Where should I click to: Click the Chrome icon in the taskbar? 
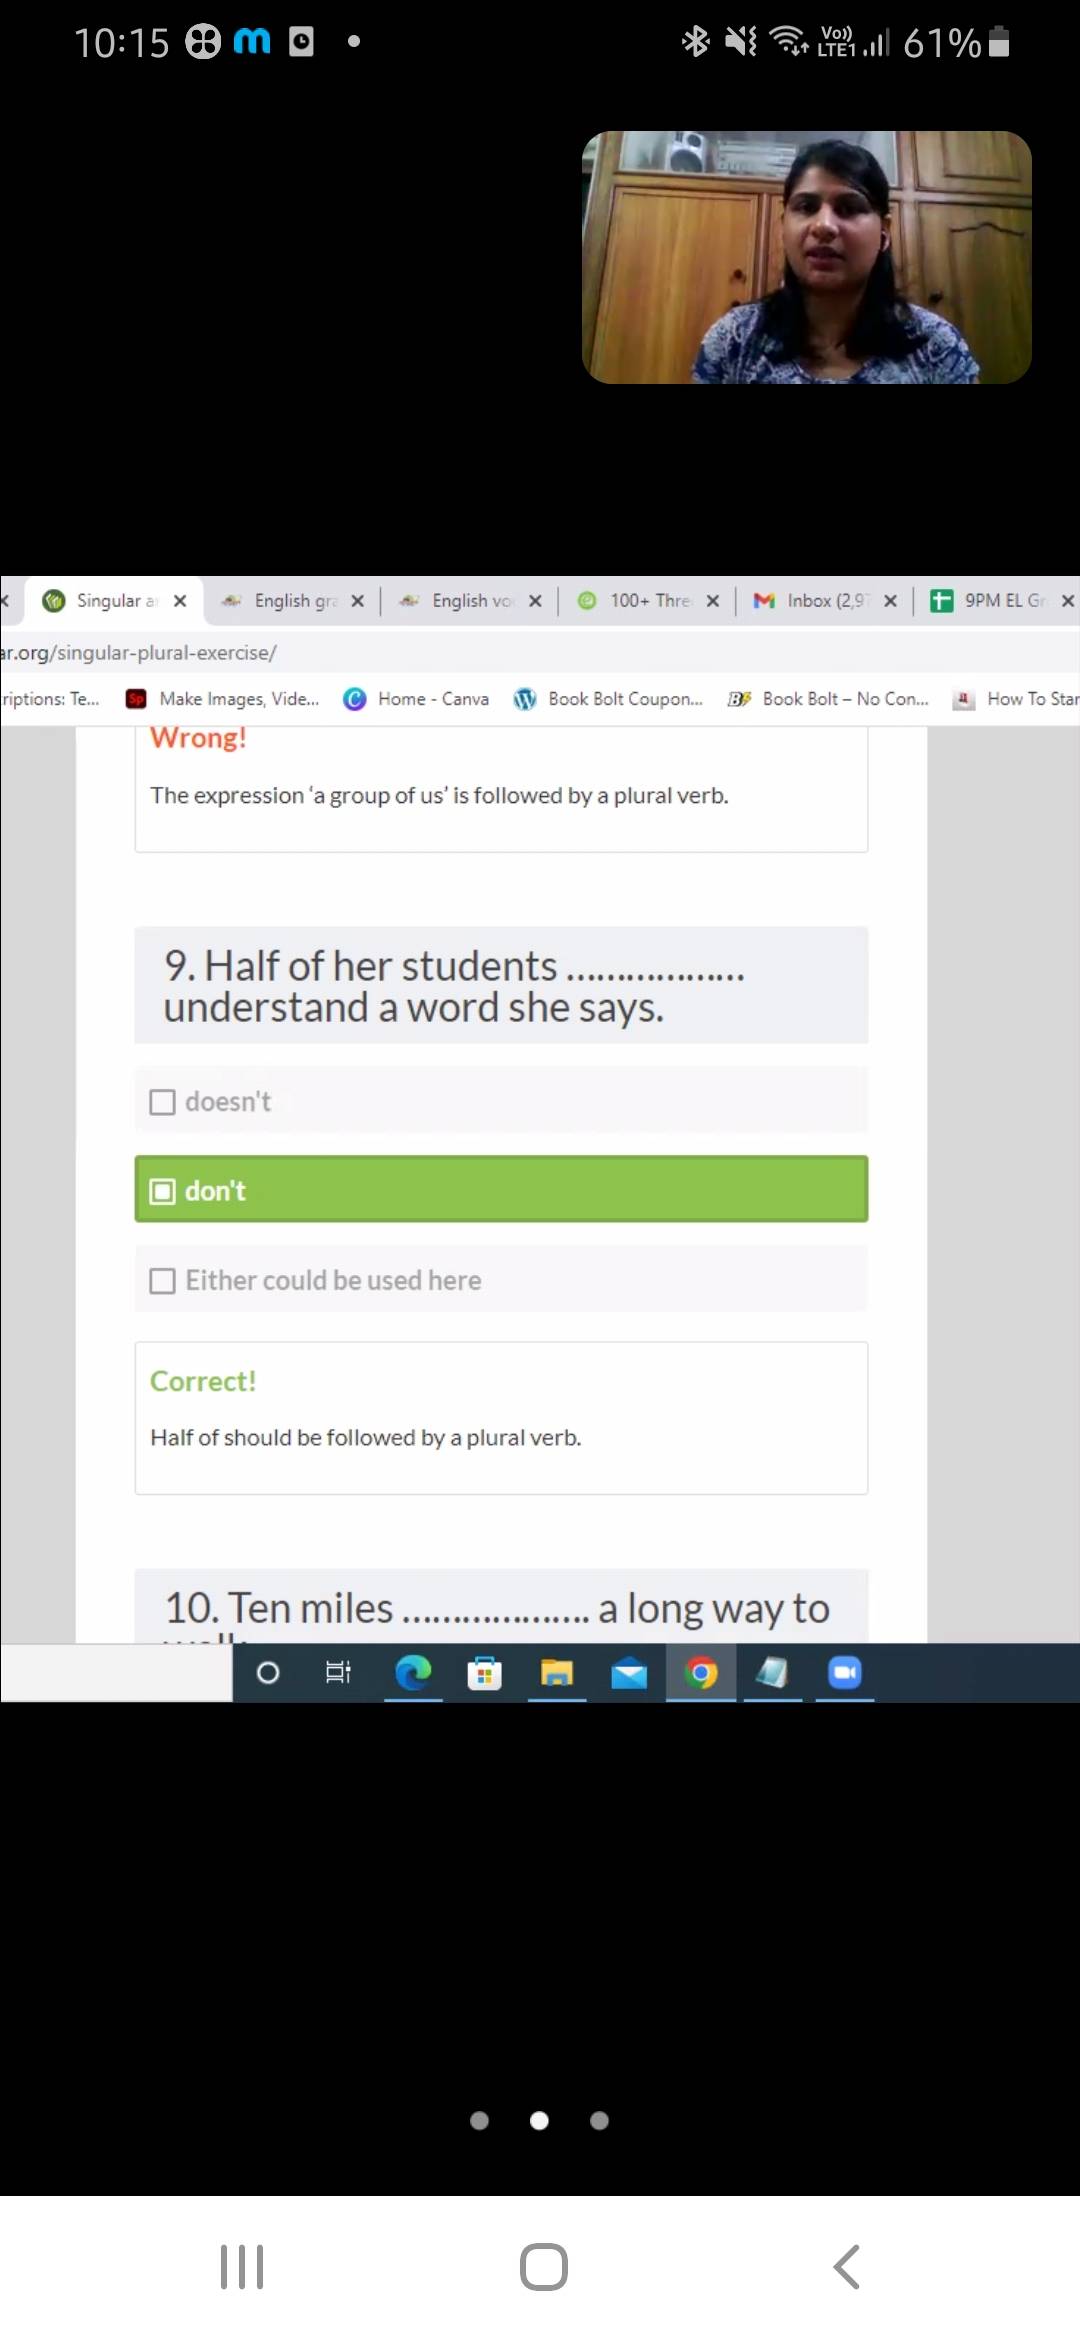coord(701,1672)
